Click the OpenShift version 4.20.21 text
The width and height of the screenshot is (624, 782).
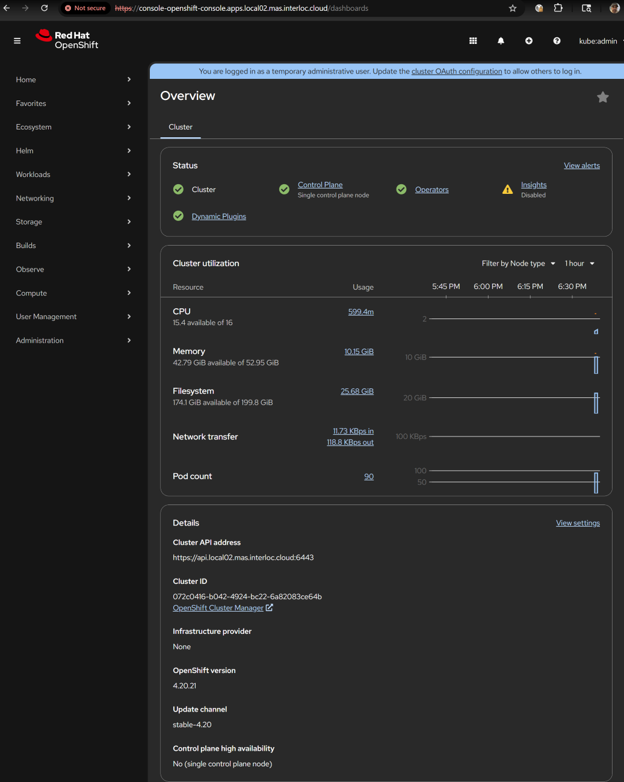coord(184,686)
